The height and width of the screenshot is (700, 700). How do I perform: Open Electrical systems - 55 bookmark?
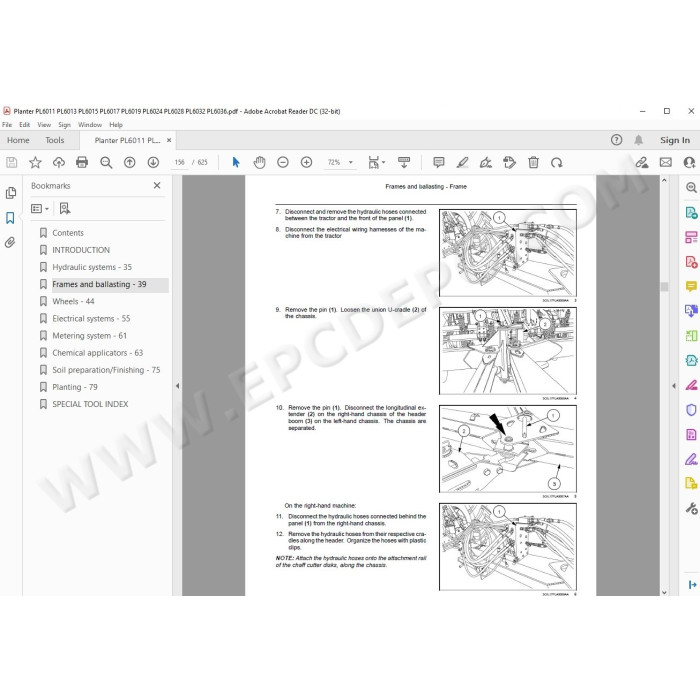(x=91, y=319)
